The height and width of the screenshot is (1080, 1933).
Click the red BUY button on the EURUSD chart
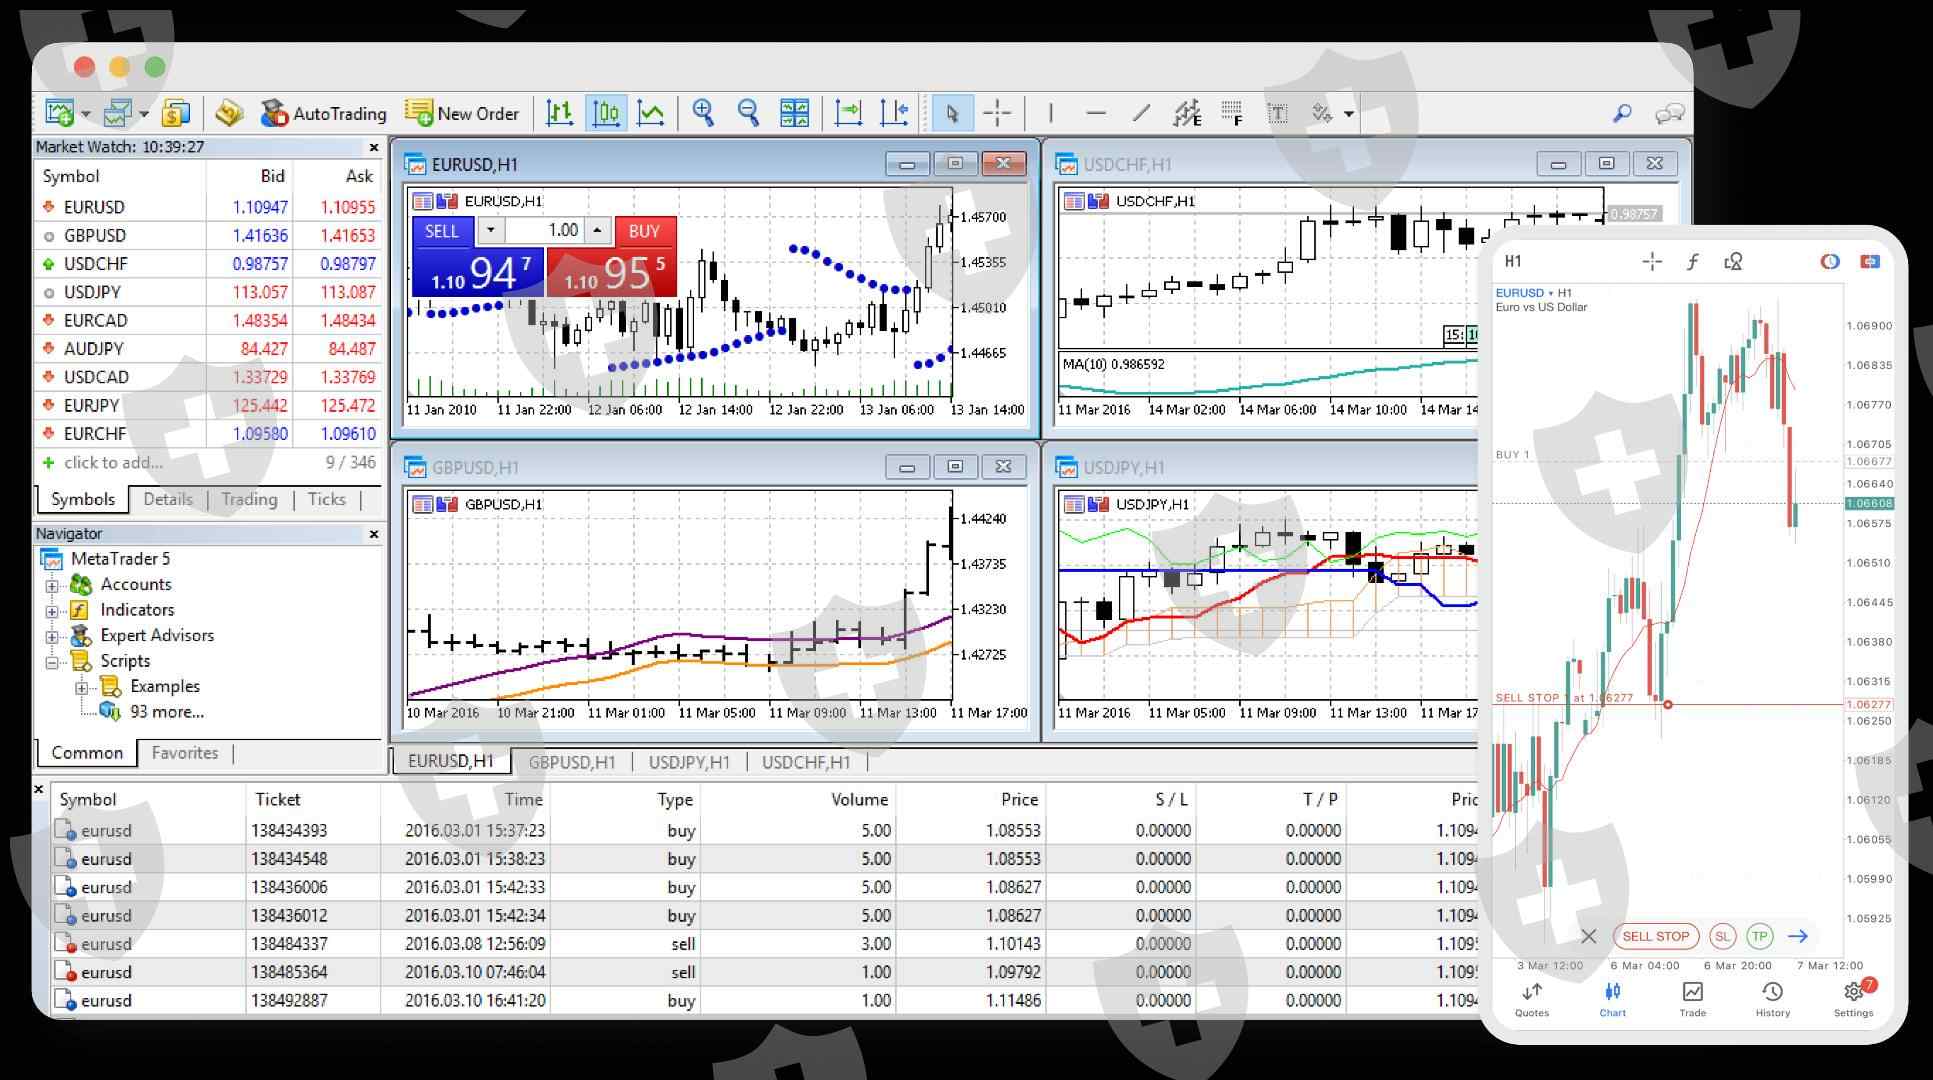tap(644, 231)
